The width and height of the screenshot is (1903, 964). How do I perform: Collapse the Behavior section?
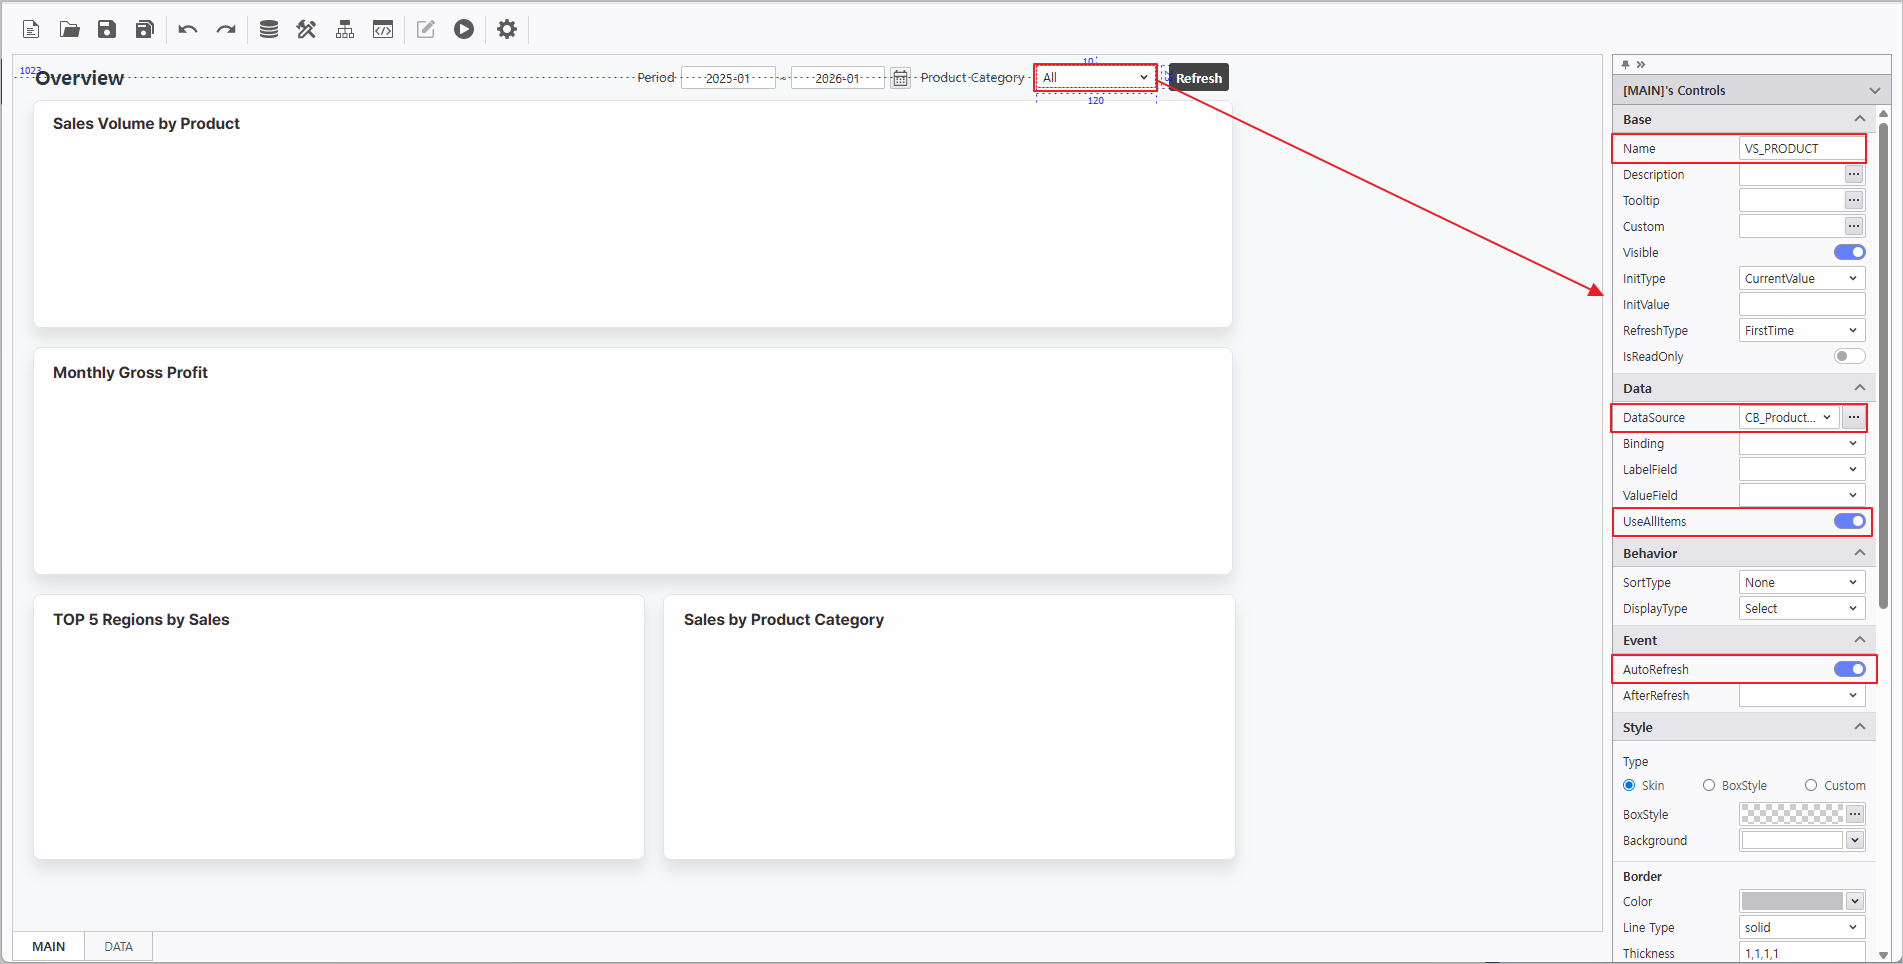coord(1859,553)
